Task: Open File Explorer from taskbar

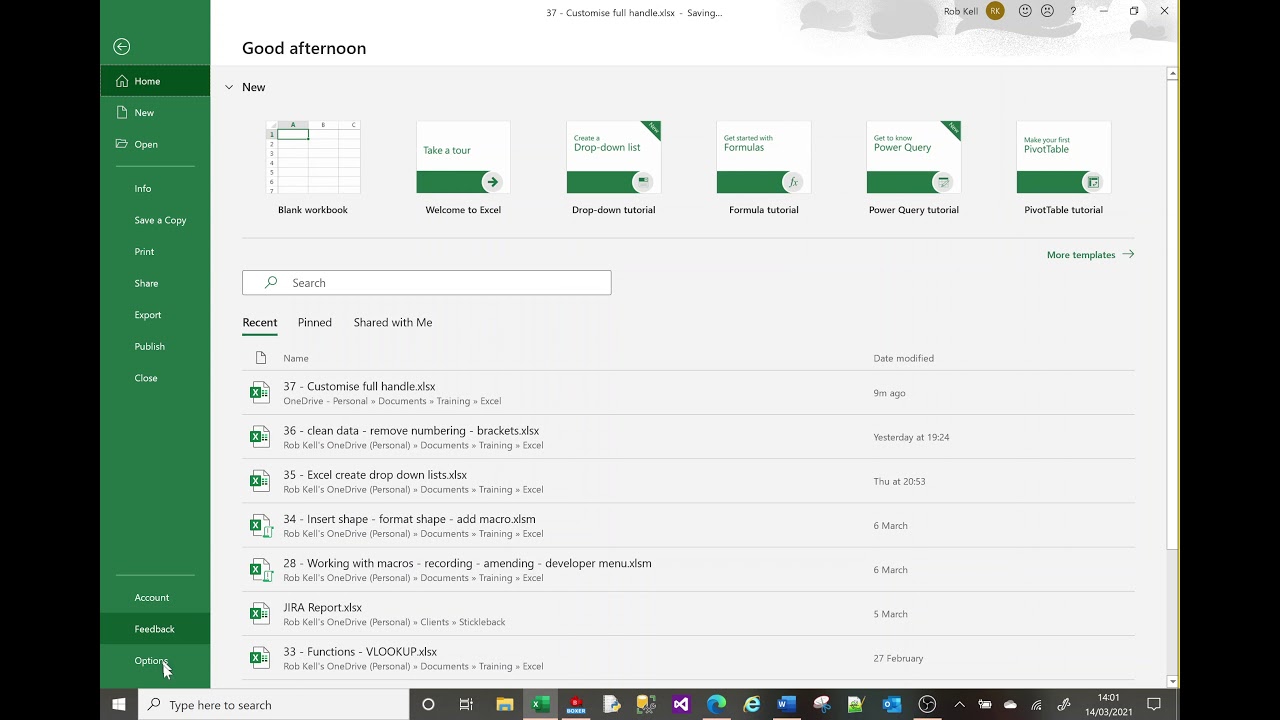Action: [x=504, y=704]
